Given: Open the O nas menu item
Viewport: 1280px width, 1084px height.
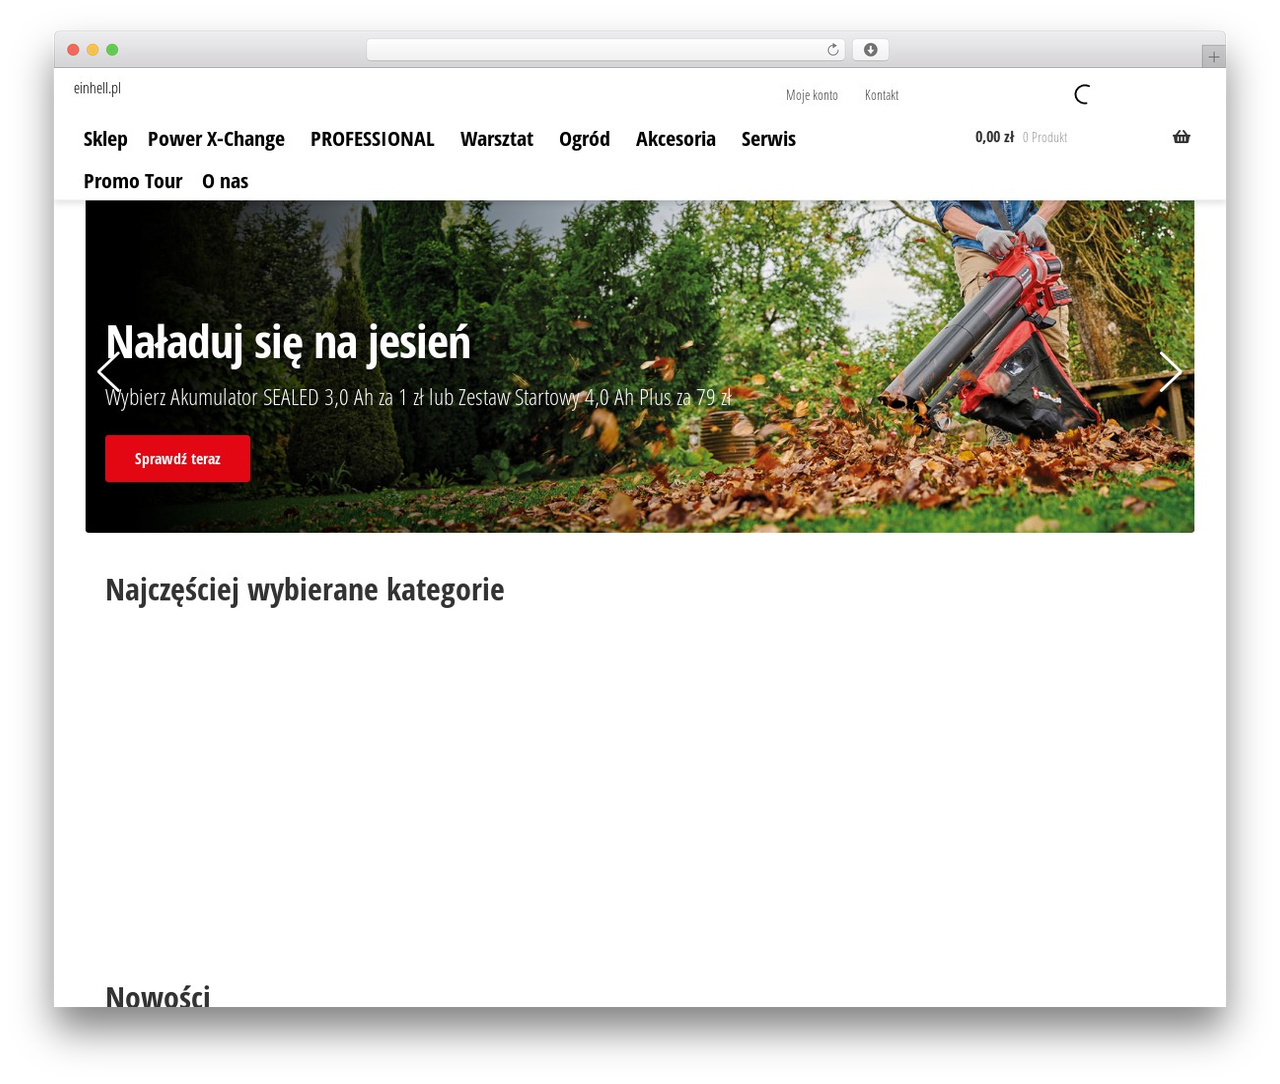Looking at the screenshot, I should [225, 181].
